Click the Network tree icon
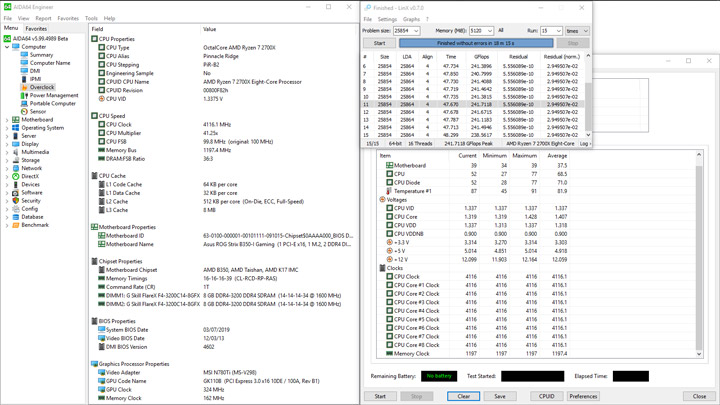 (16, 168)
